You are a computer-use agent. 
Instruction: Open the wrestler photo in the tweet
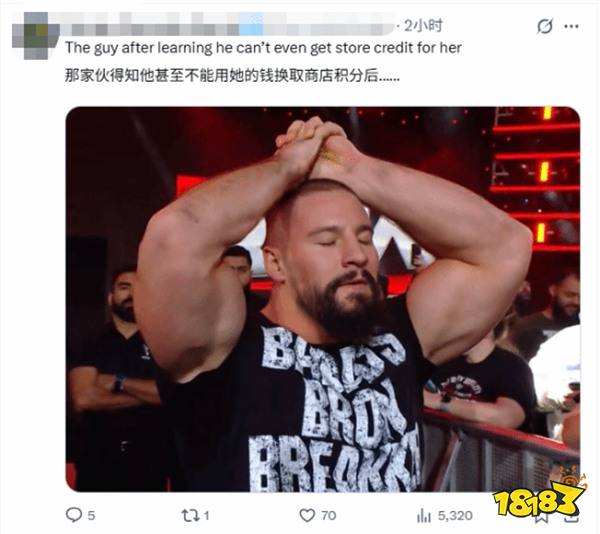tap(323, 299)
